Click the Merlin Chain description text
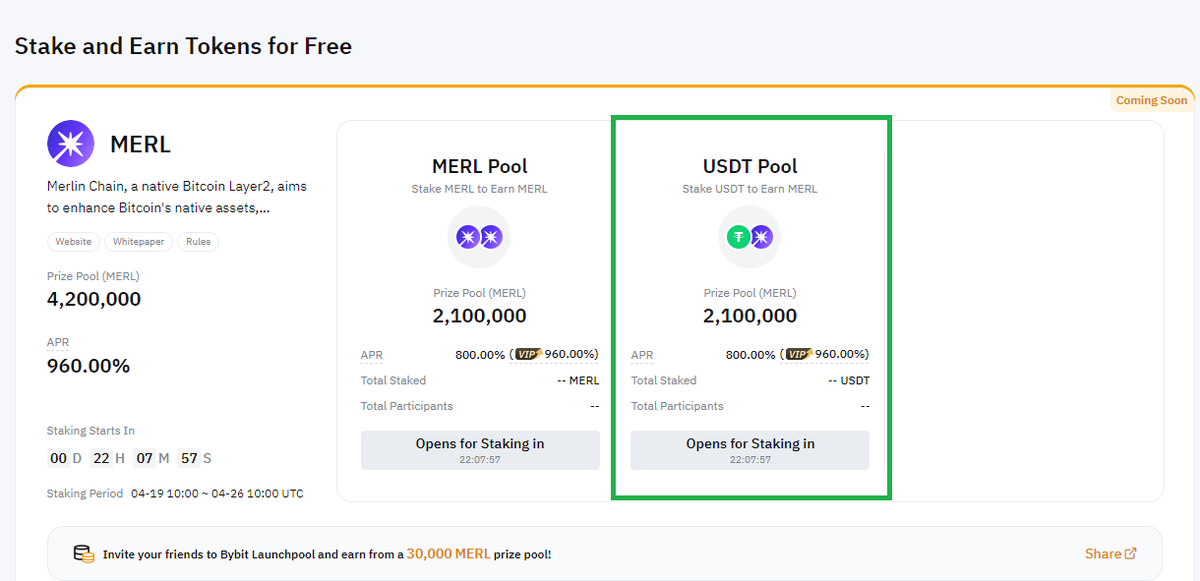The image size is (1200, 581). [x=178, y=197]
